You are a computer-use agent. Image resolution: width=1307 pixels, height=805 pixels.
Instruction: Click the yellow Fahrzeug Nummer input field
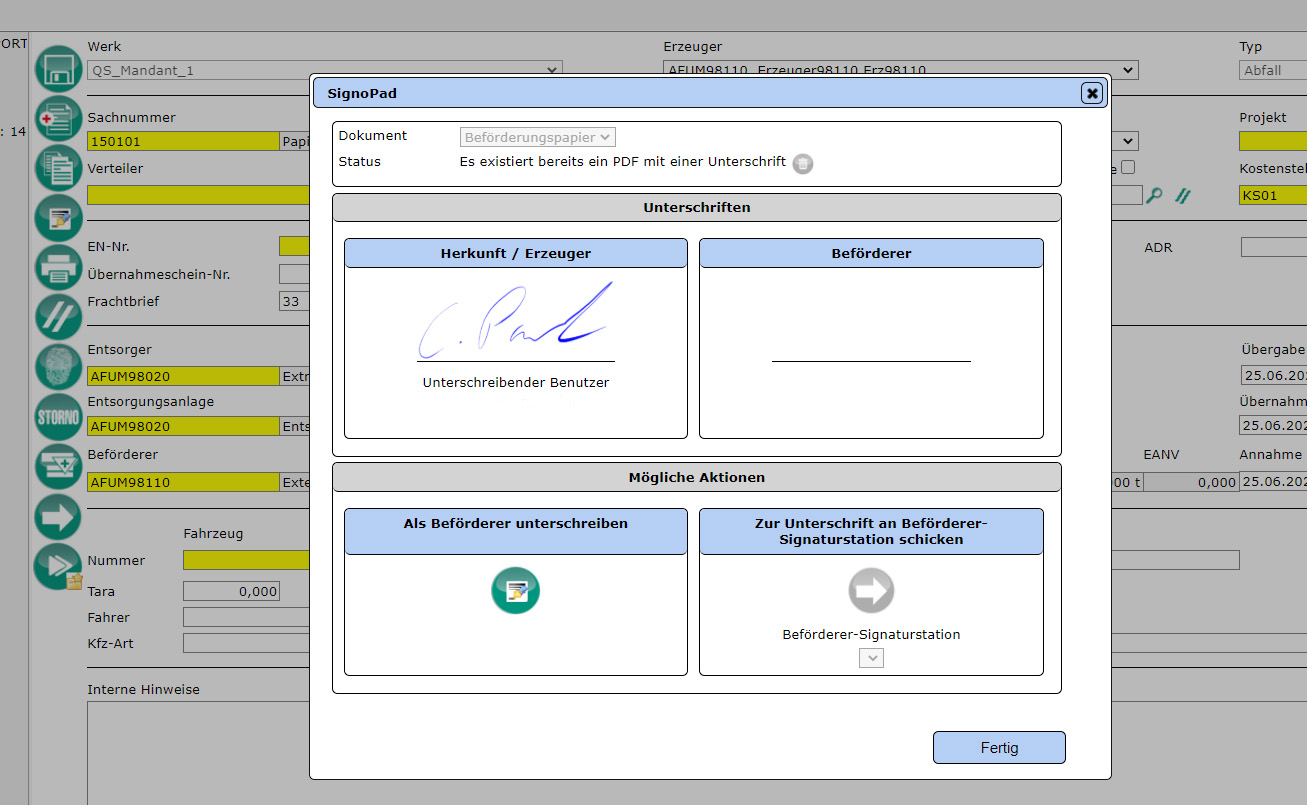[246, 560]
